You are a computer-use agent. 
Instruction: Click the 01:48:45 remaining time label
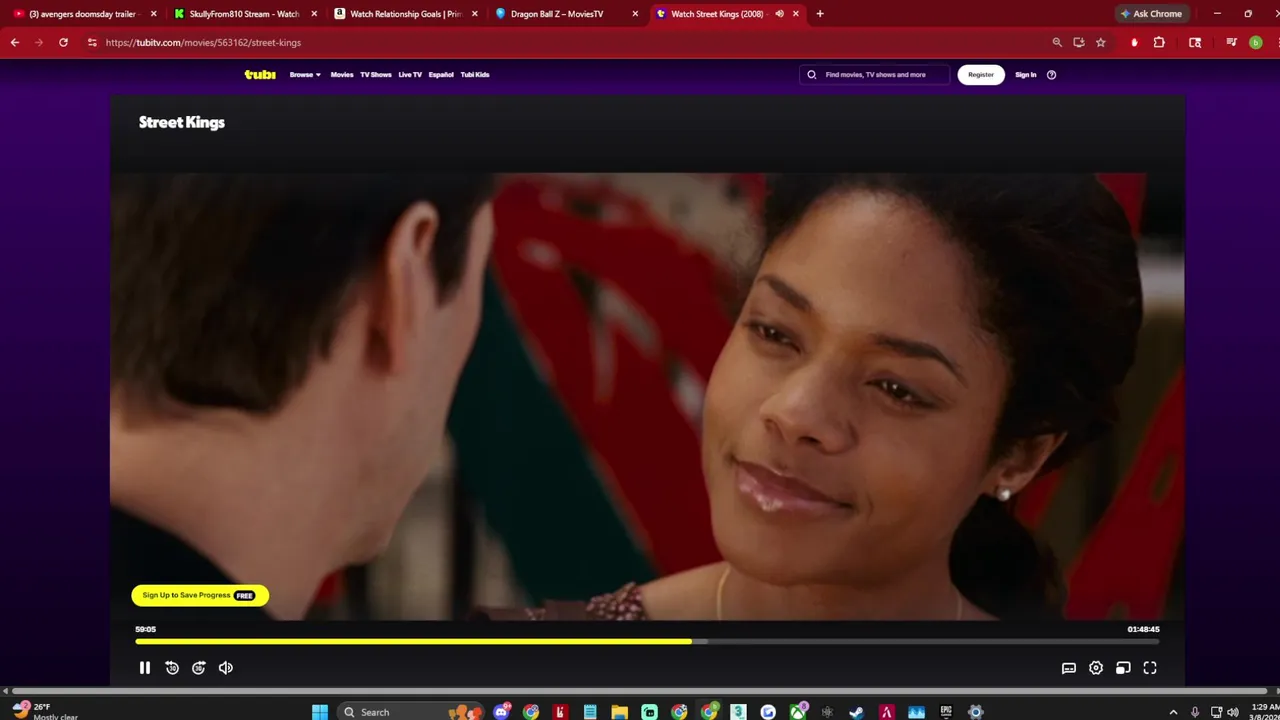(x=1143, y=629)
